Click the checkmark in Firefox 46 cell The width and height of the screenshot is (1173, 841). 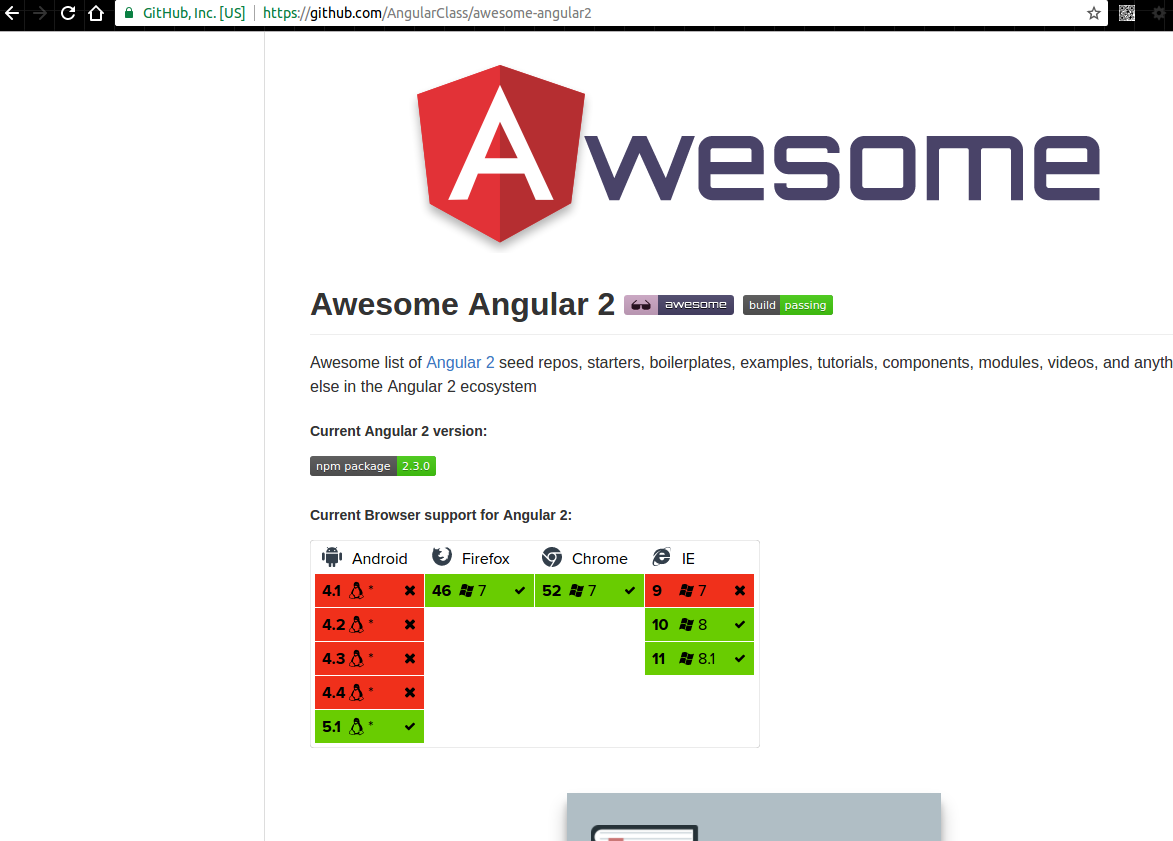520,590
